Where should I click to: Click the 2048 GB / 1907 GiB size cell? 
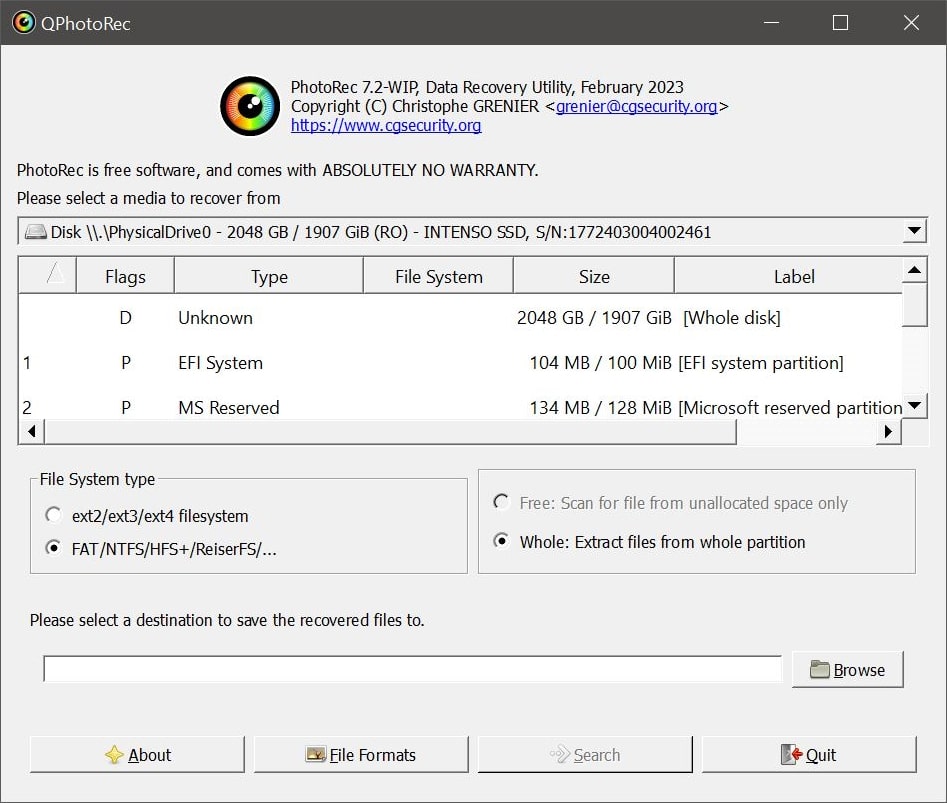(594, 318)
